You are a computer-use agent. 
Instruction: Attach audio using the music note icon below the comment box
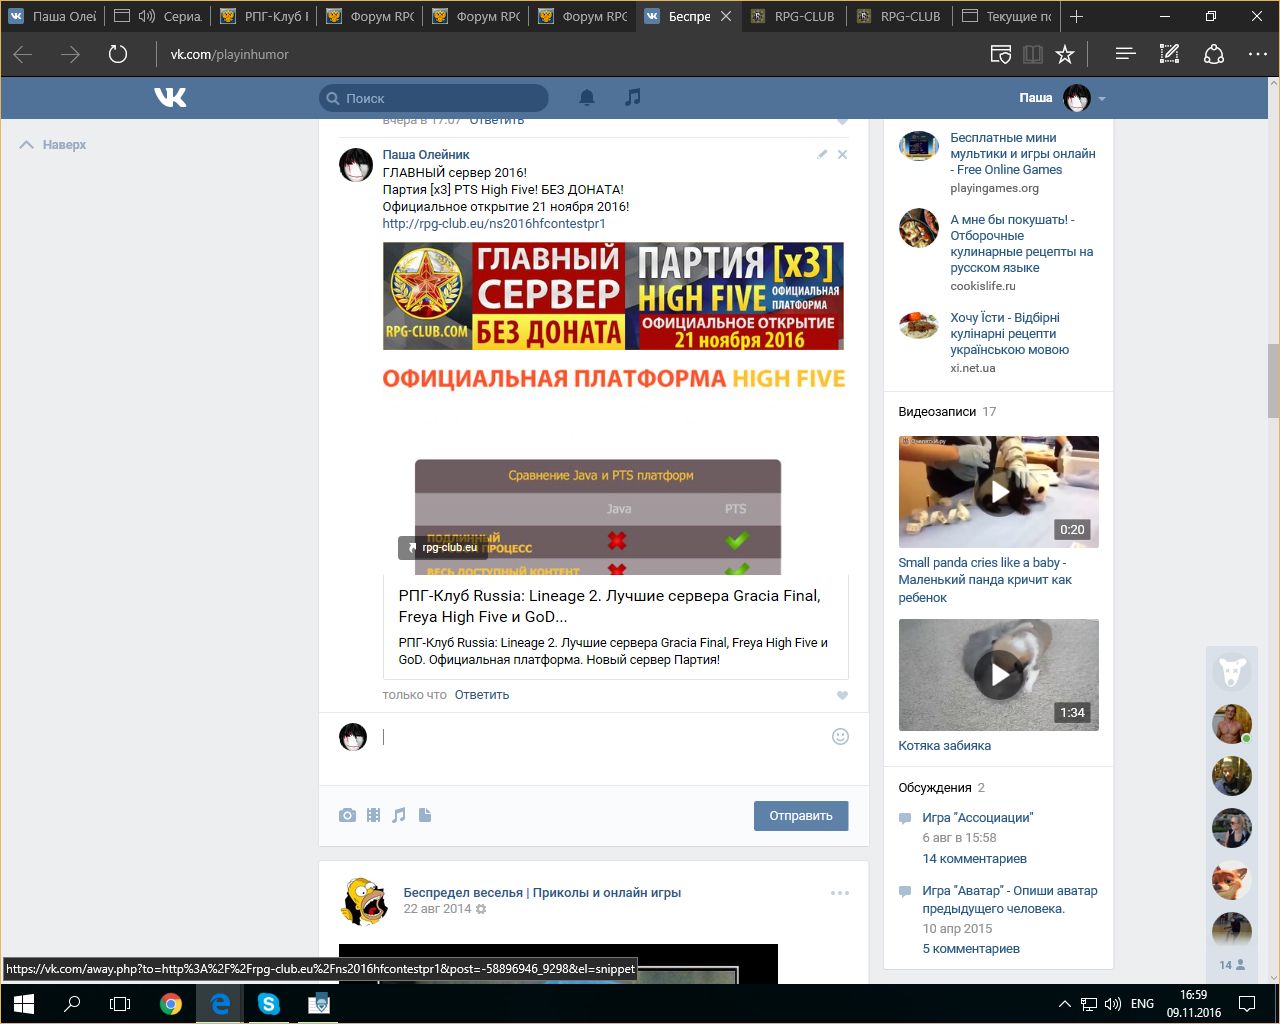[399, 815]
